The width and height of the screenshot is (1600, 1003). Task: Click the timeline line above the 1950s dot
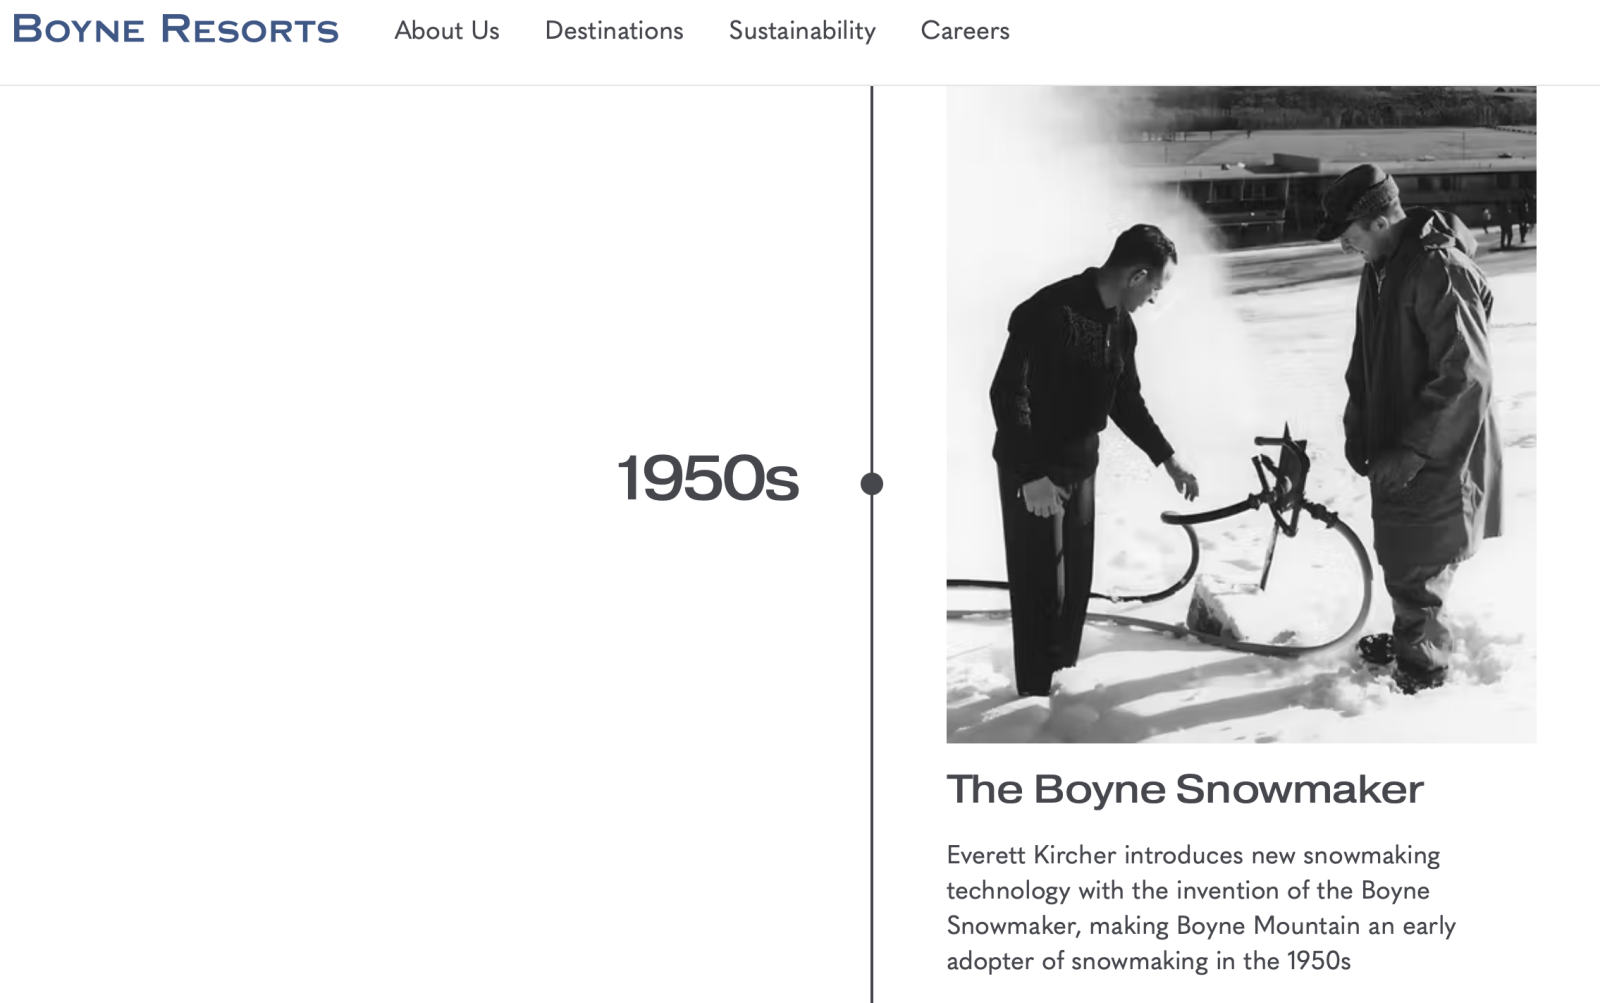pos(872,250)
